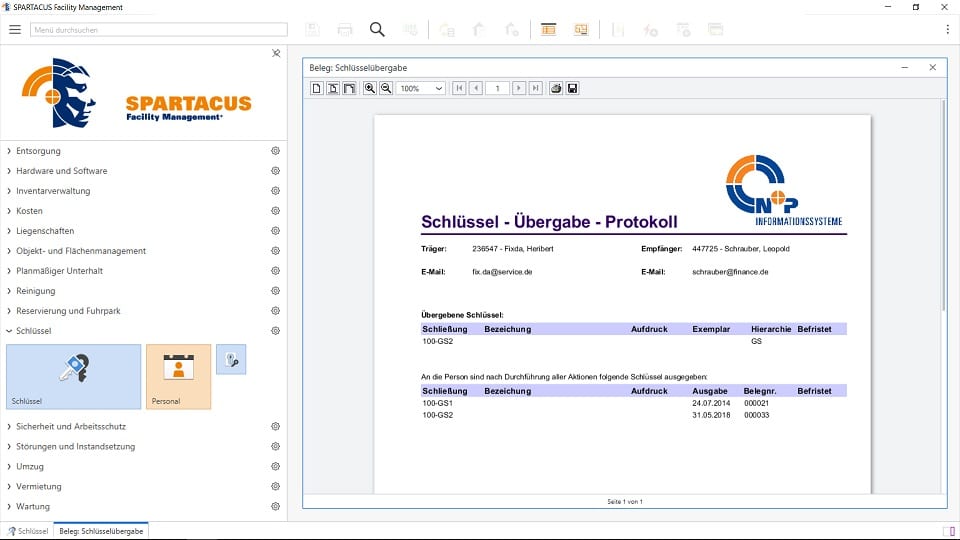Screen dimensions: 960x540
Task: Print the Schlüsselübergabe report
Action: point(556,88)
